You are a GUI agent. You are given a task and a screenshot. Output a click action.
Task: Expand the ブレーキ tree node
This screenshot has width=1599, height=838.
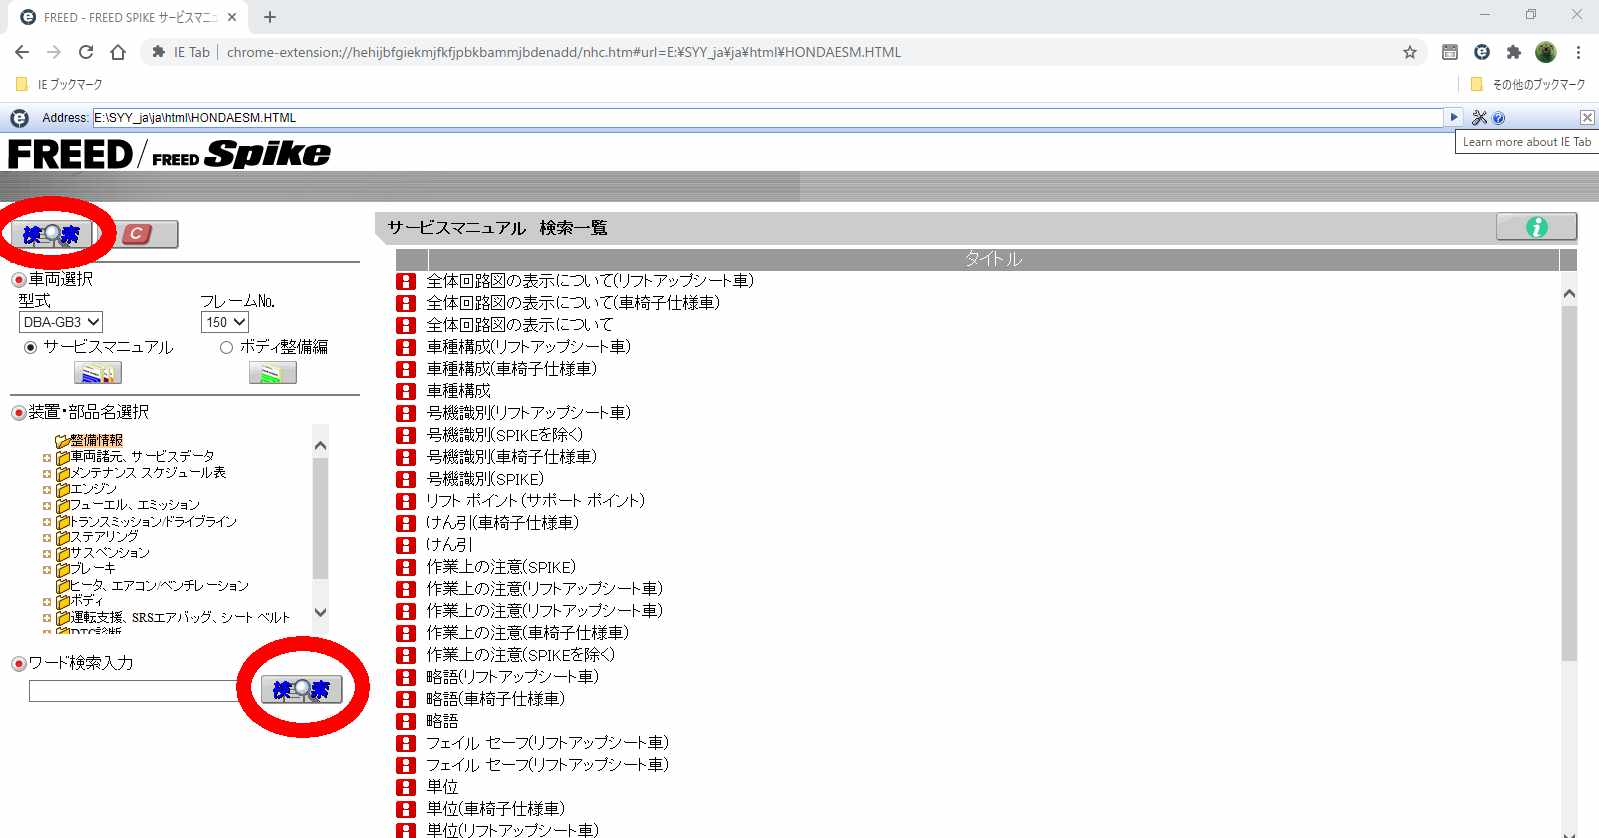[46, 570]
